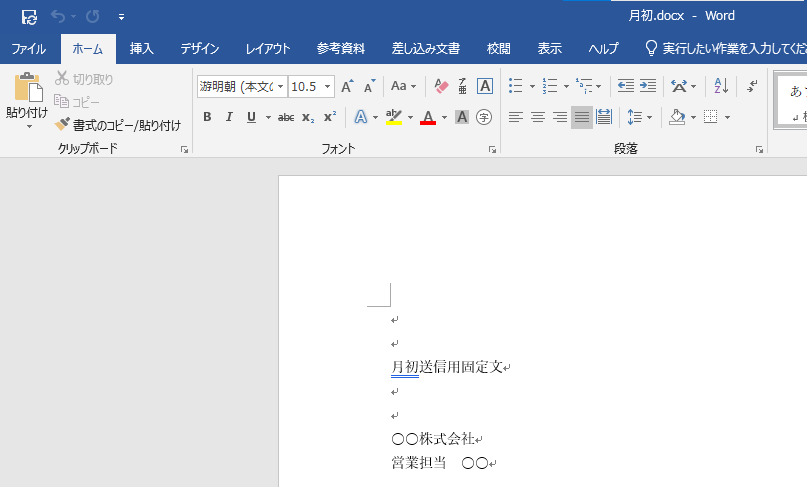Toggle Underline formatting
Viewport: 807px width, 487px height.
[251, 117]
